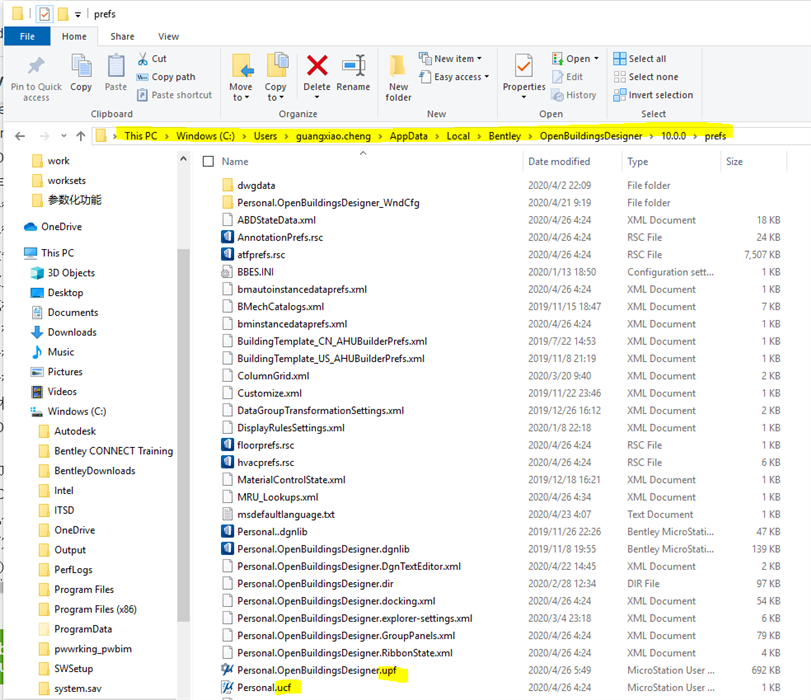Click the Paste clipboard icon

pos(116,66)
